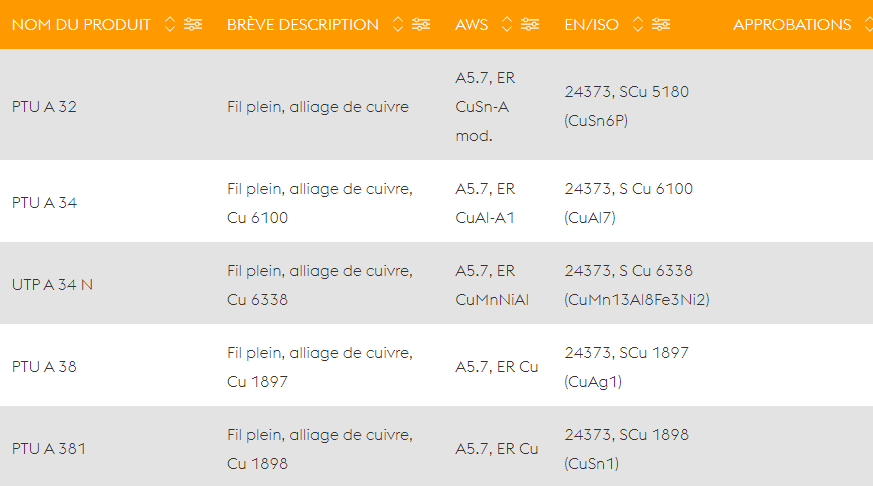Open filter settings icon for AWS column
Screen dimensions: 873x486
coord(530,24)
